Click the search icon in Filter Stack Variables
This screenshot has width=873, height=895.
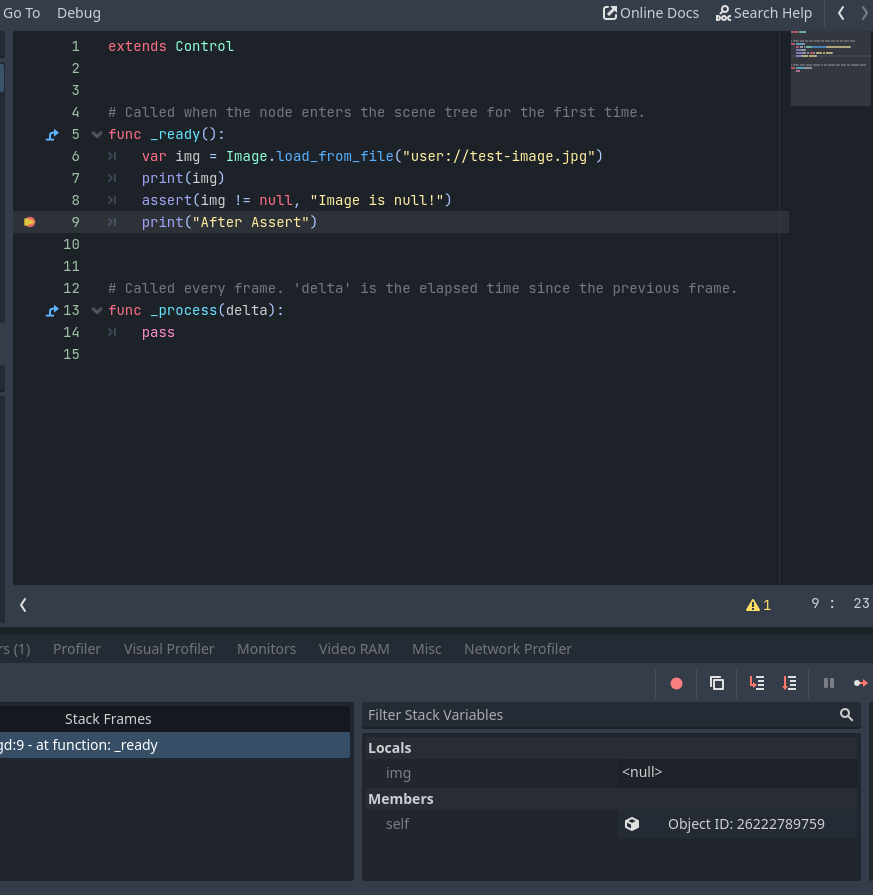point(846,715)
